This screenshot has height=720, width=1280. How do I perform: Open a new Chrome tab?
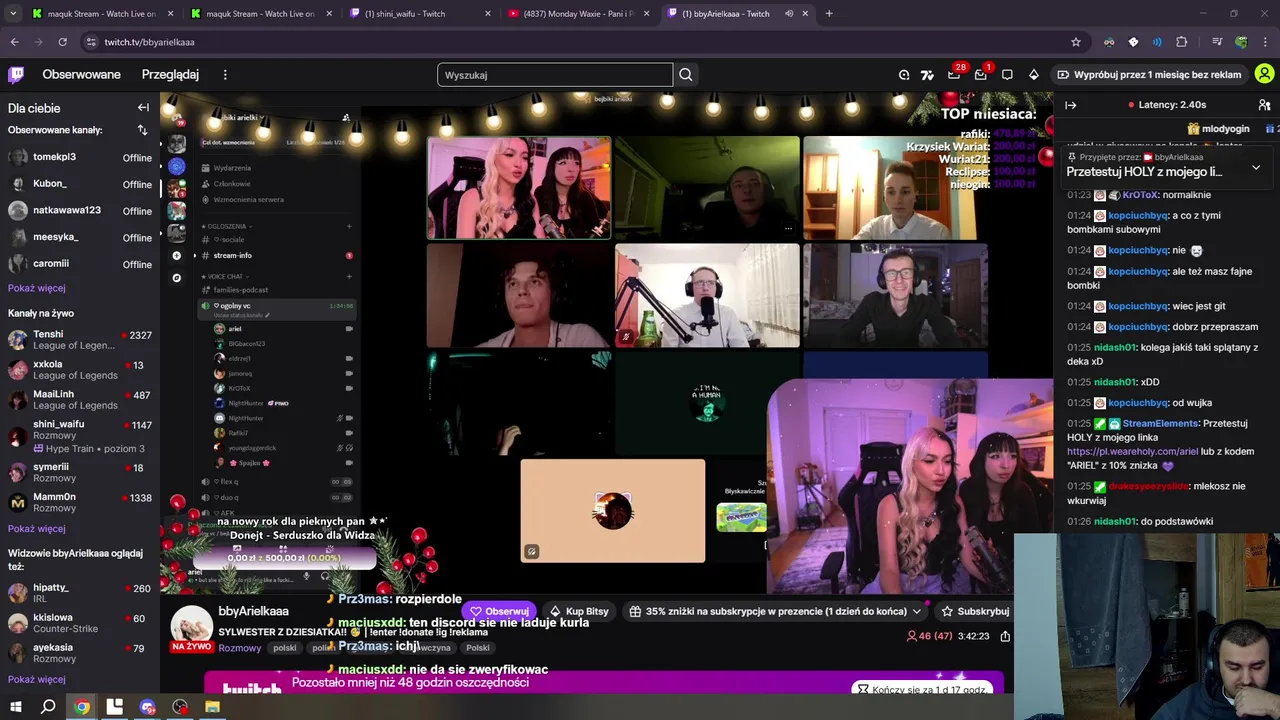click(x=829, y=13)
